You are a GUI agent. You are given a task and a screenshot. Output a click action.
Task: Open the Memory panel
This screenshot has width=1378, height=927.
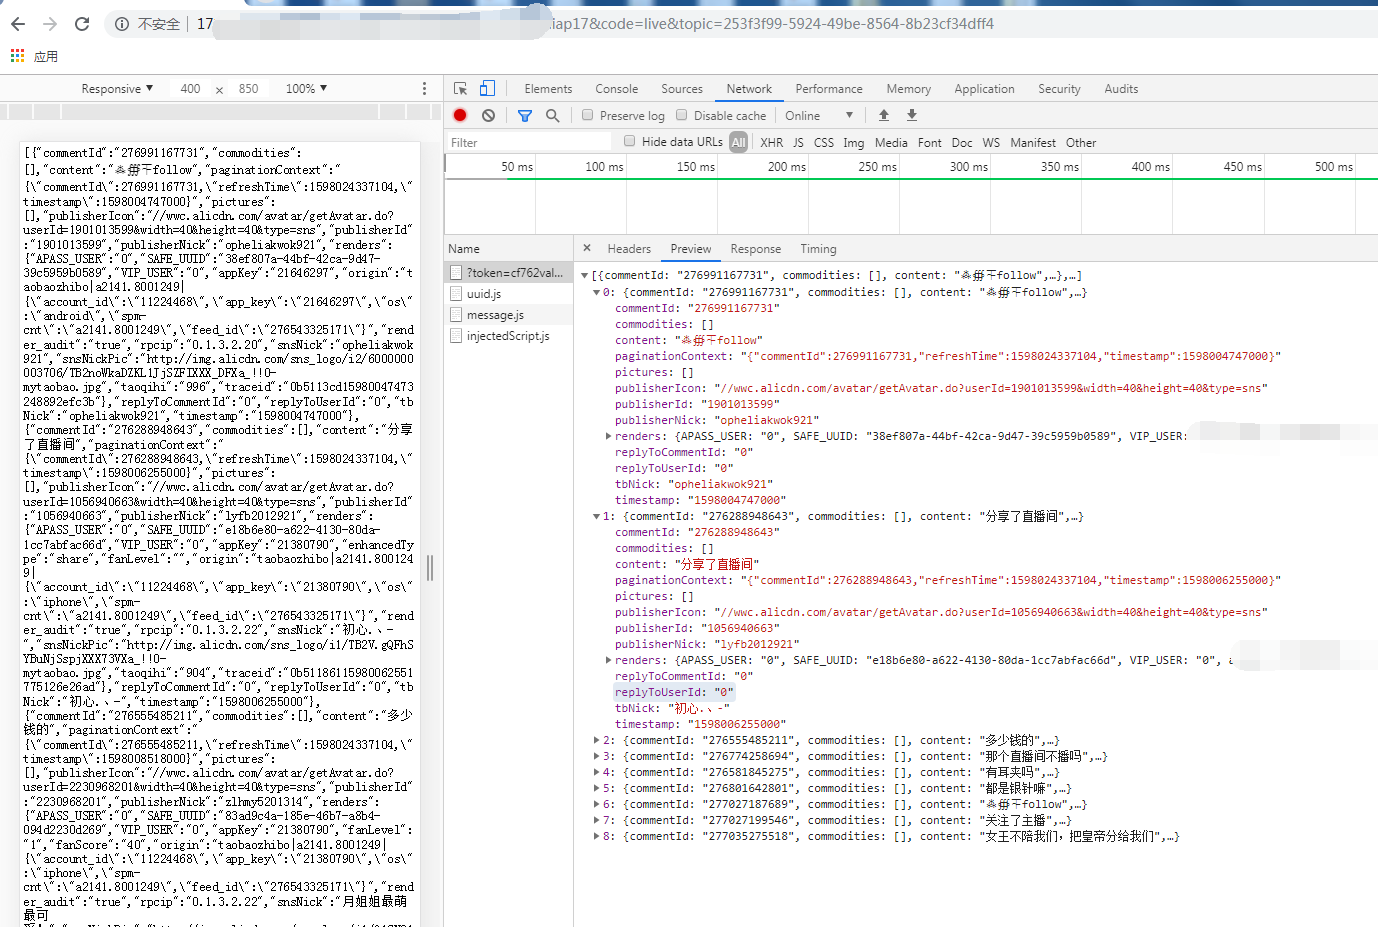tap(908, 89)
